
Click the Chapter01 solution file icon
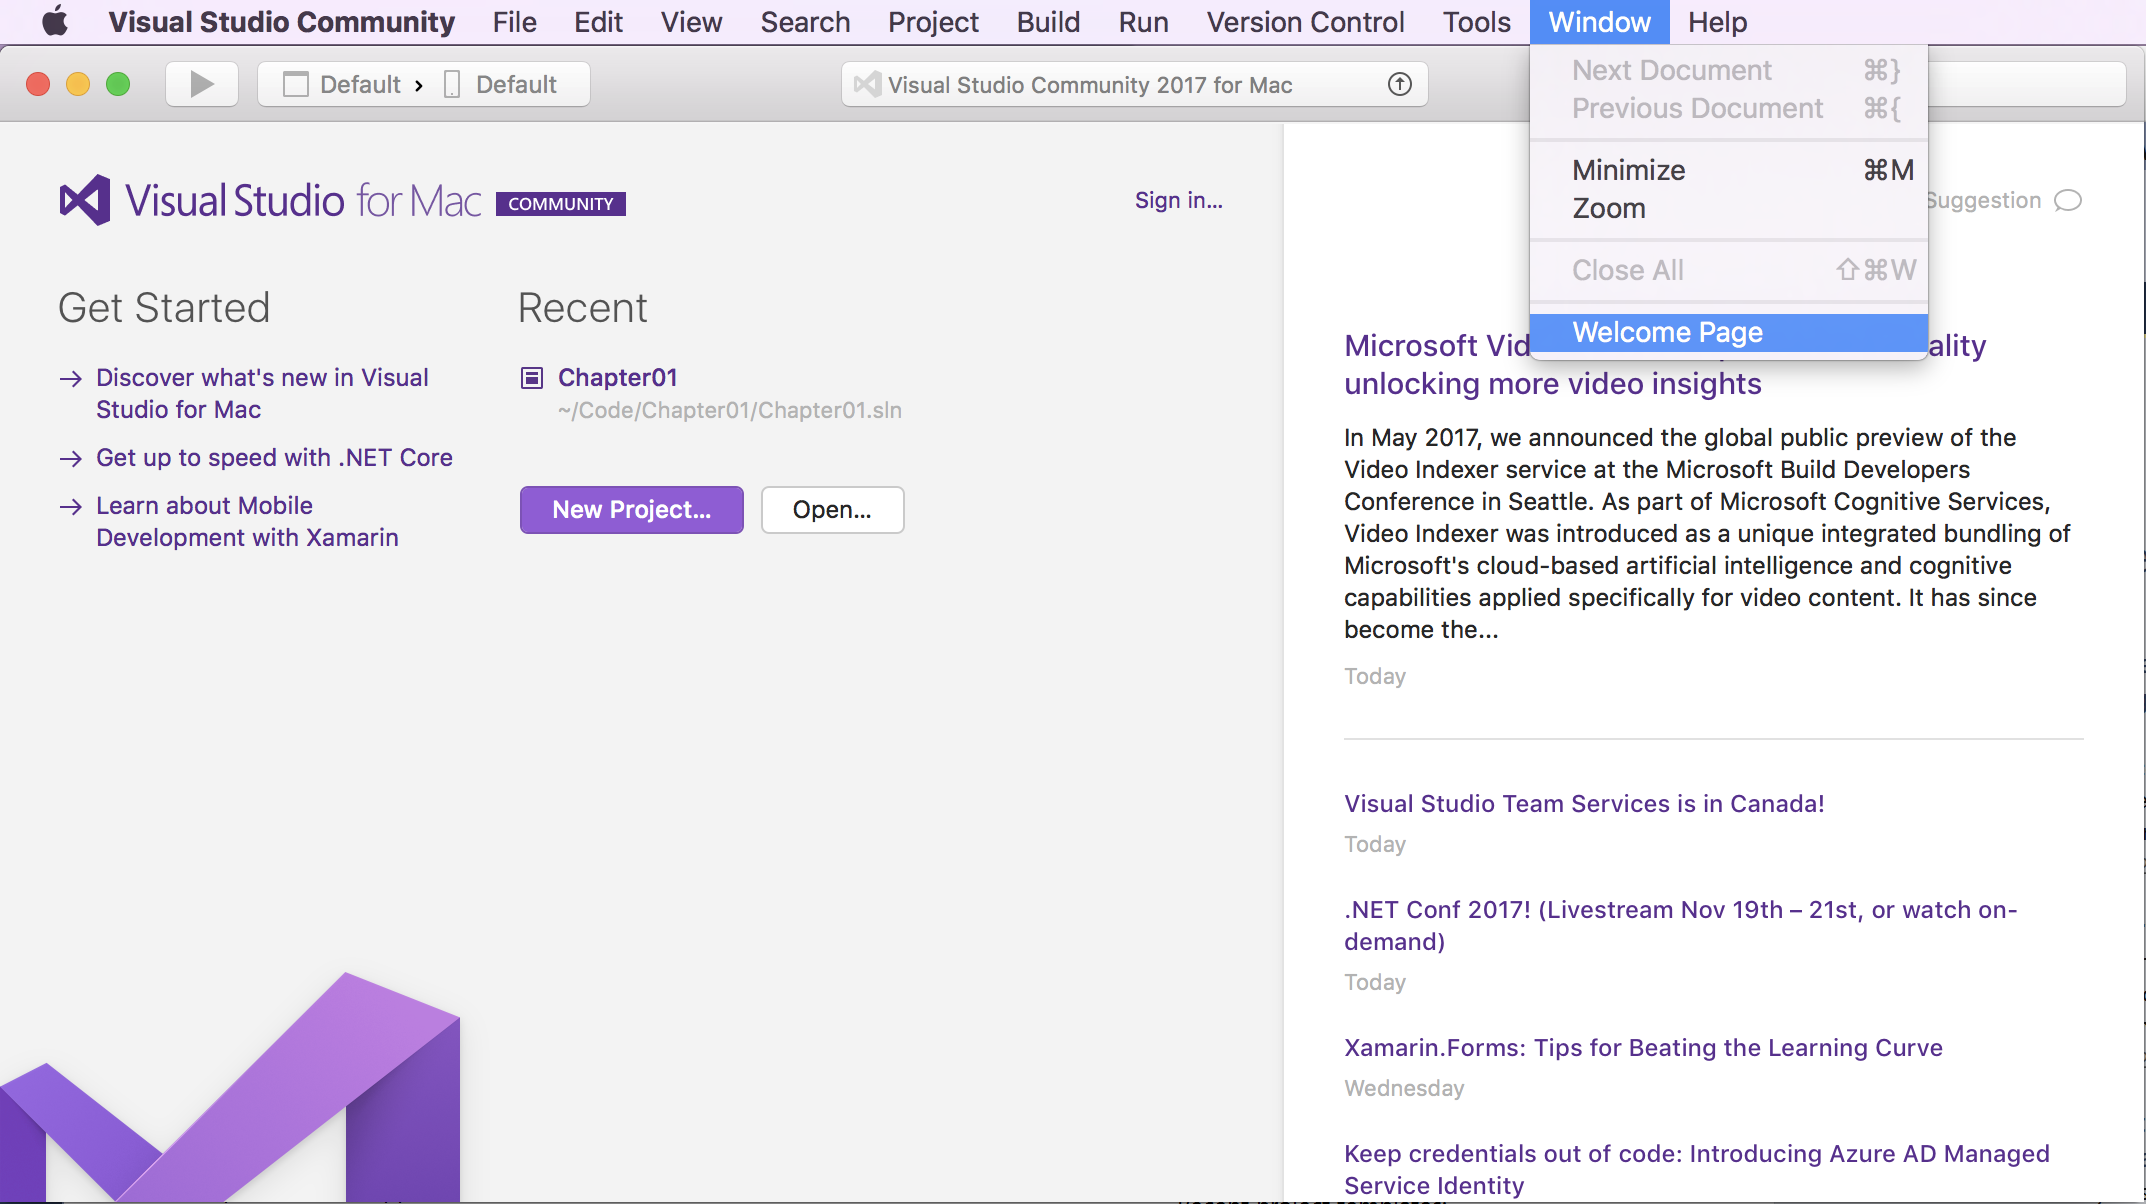[x=532, y=378]
